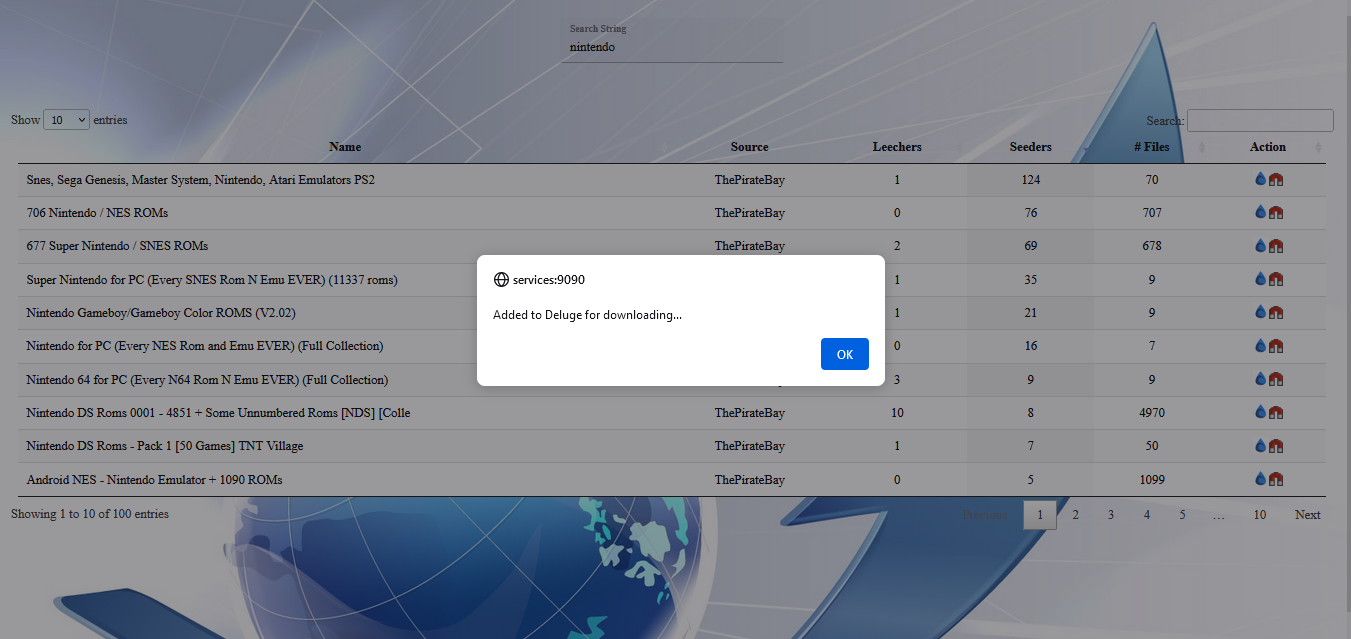Add Super Nintendo for PC (11337 roms) to Deluge
The width and height of the screenshot is (1351, 639).
[1261, 280]
